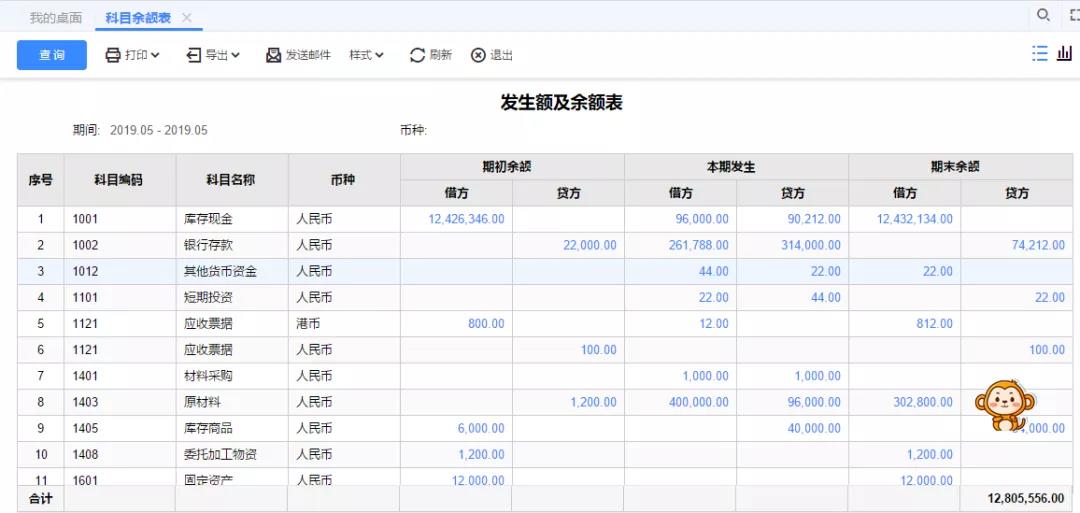Switch to 我的桌面 tab
Viewport: 1080px width, 513px height.
point(56,18)
